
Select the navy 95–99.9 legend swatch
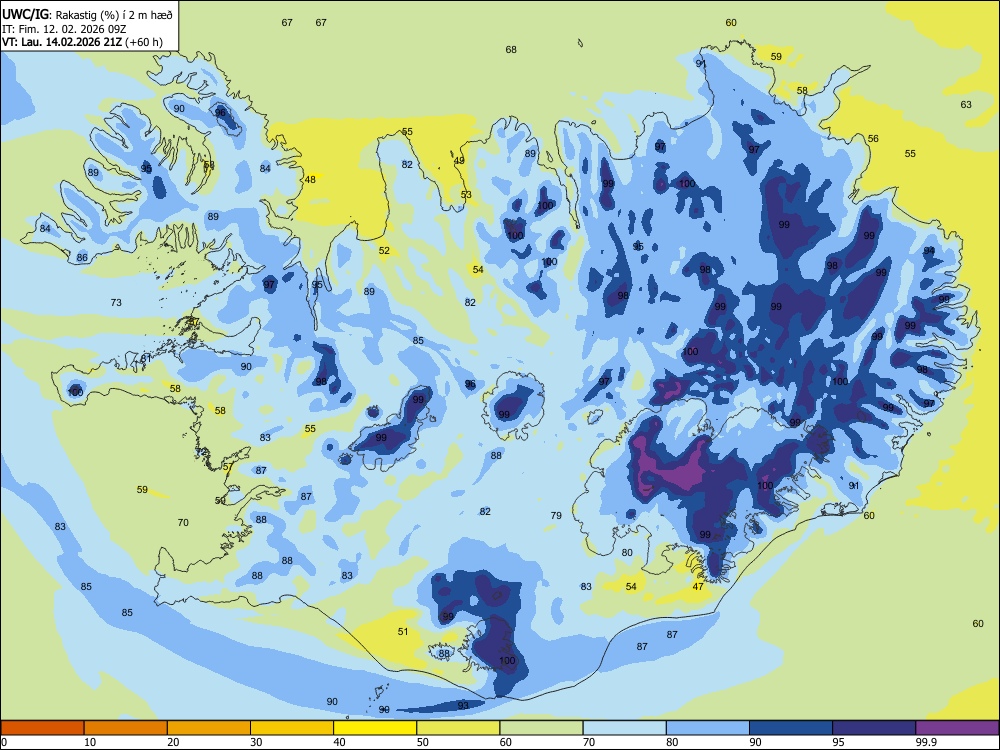874,728
